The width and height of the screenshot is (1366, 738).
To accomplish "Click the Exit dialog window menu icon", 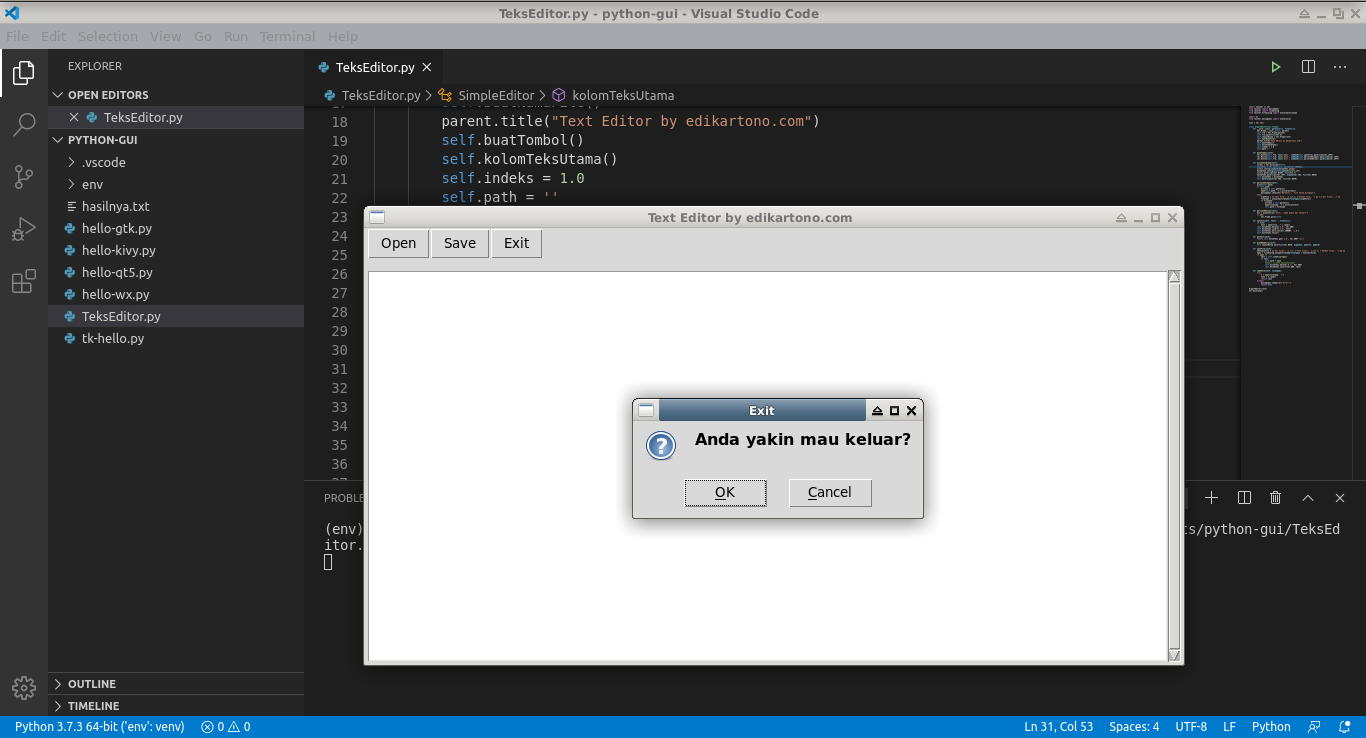I will (646, 410).
